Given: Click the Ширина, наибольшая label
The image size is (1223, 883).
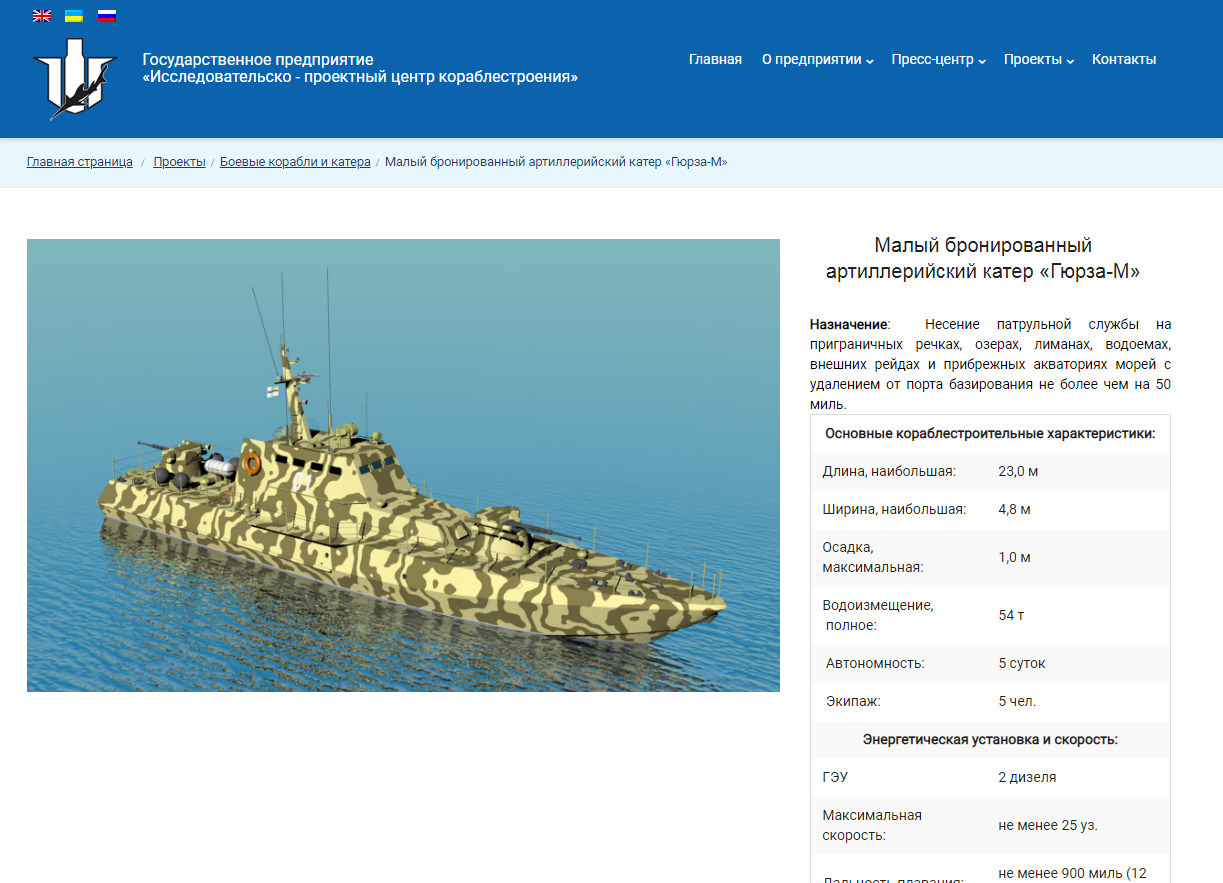Looking at the screenshot, I should (x=894, y=509).
